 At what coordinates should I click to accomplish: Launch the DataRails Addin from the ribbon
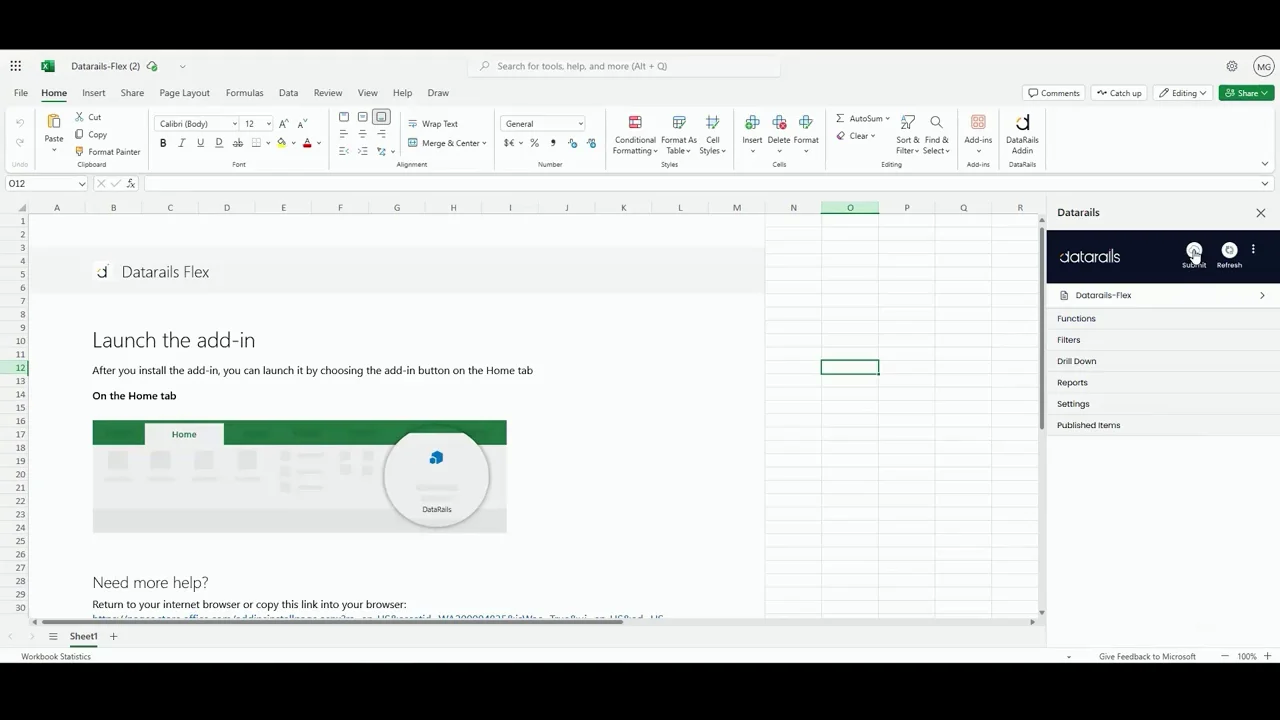[1022, 134]
